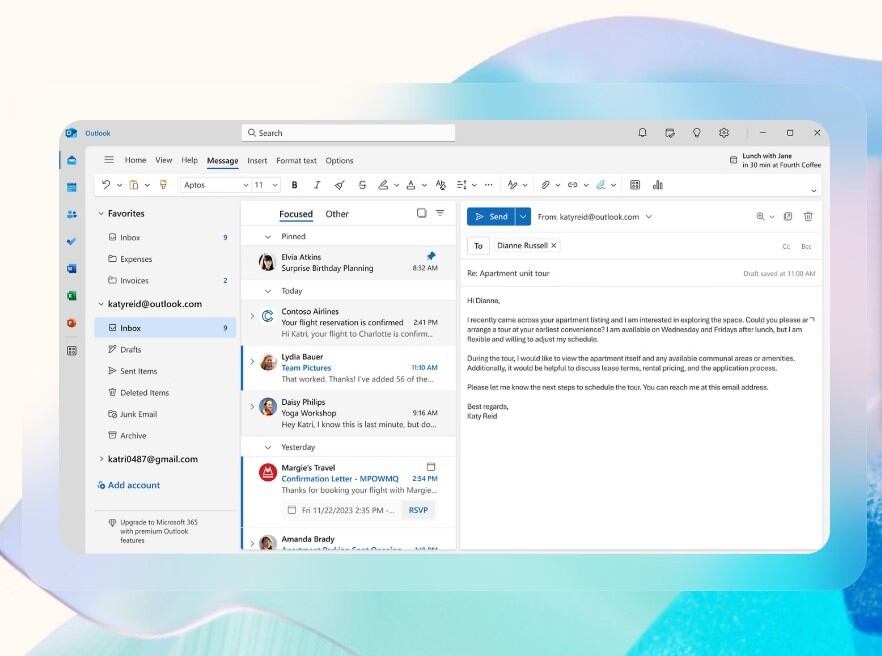Click the Bold formatting icon

tap(294, 185)
